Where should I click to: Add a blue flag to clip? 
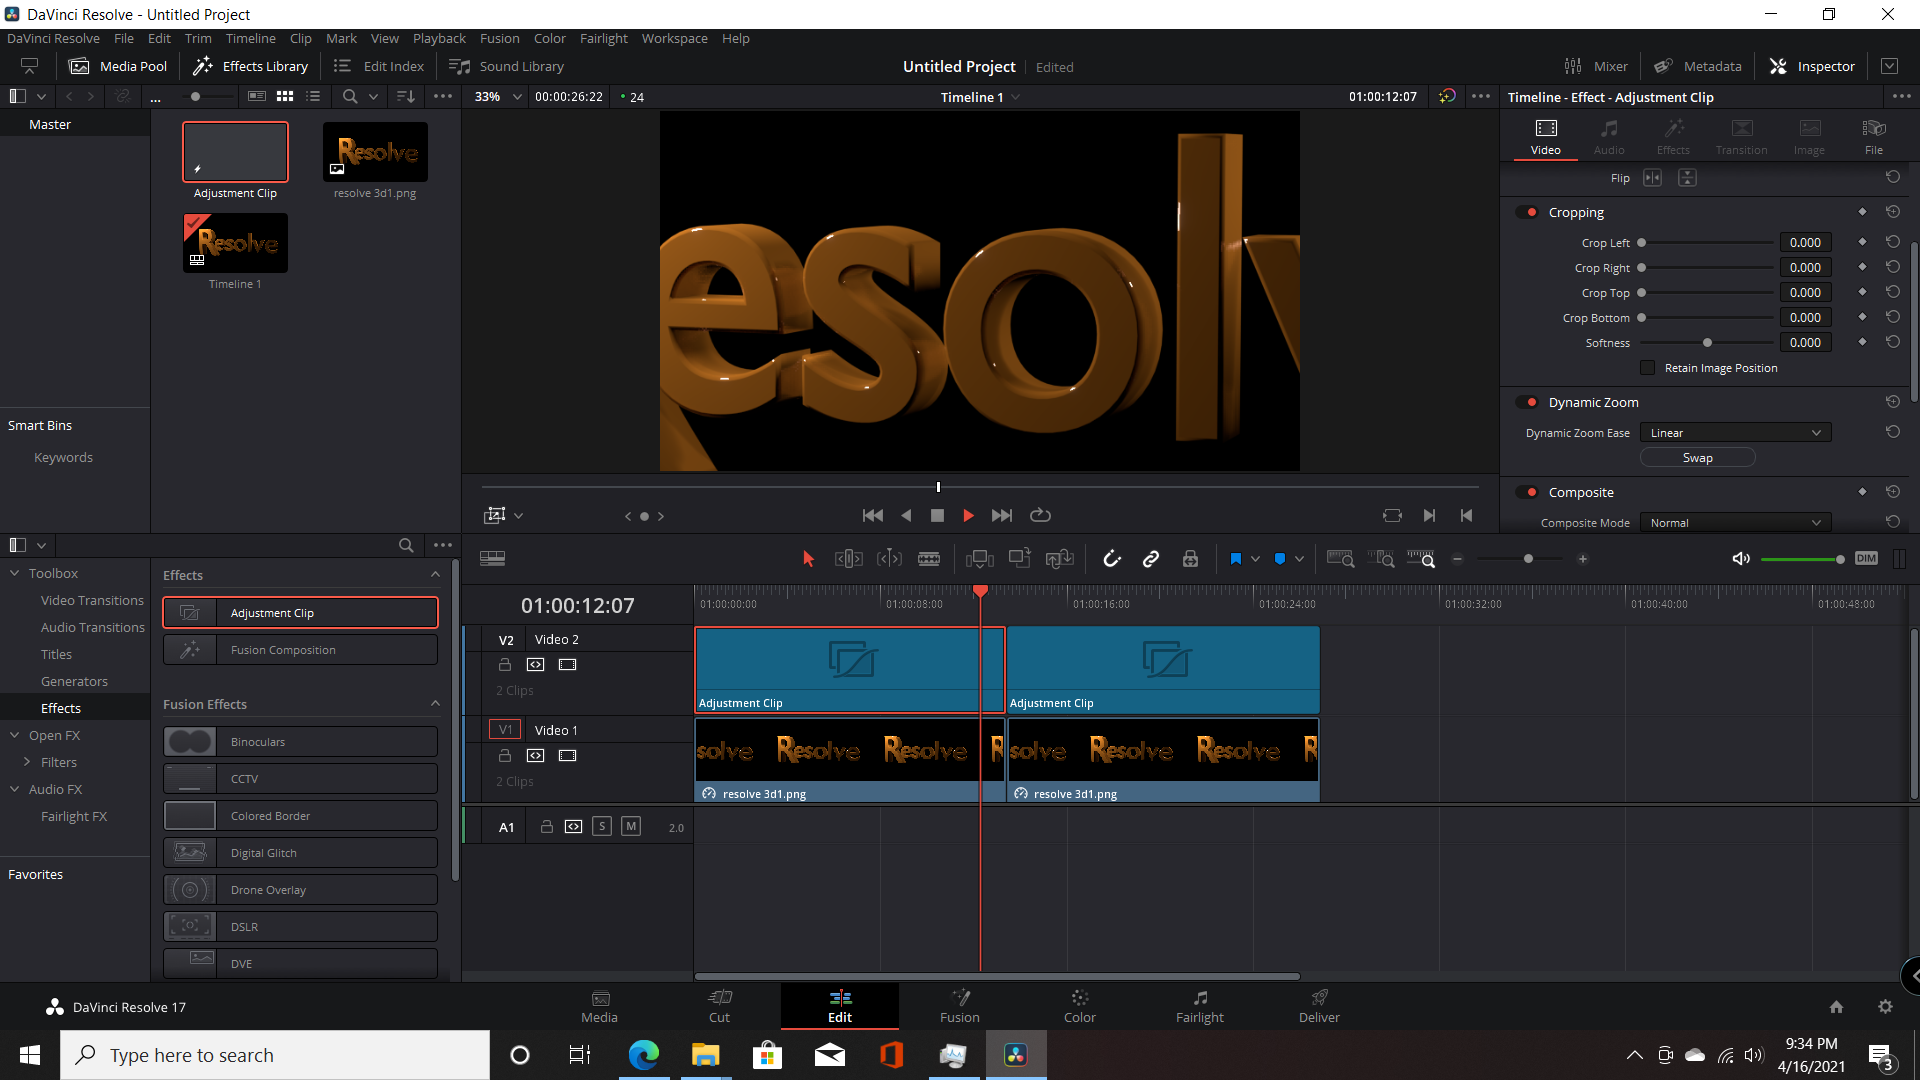pos(1235,559)
